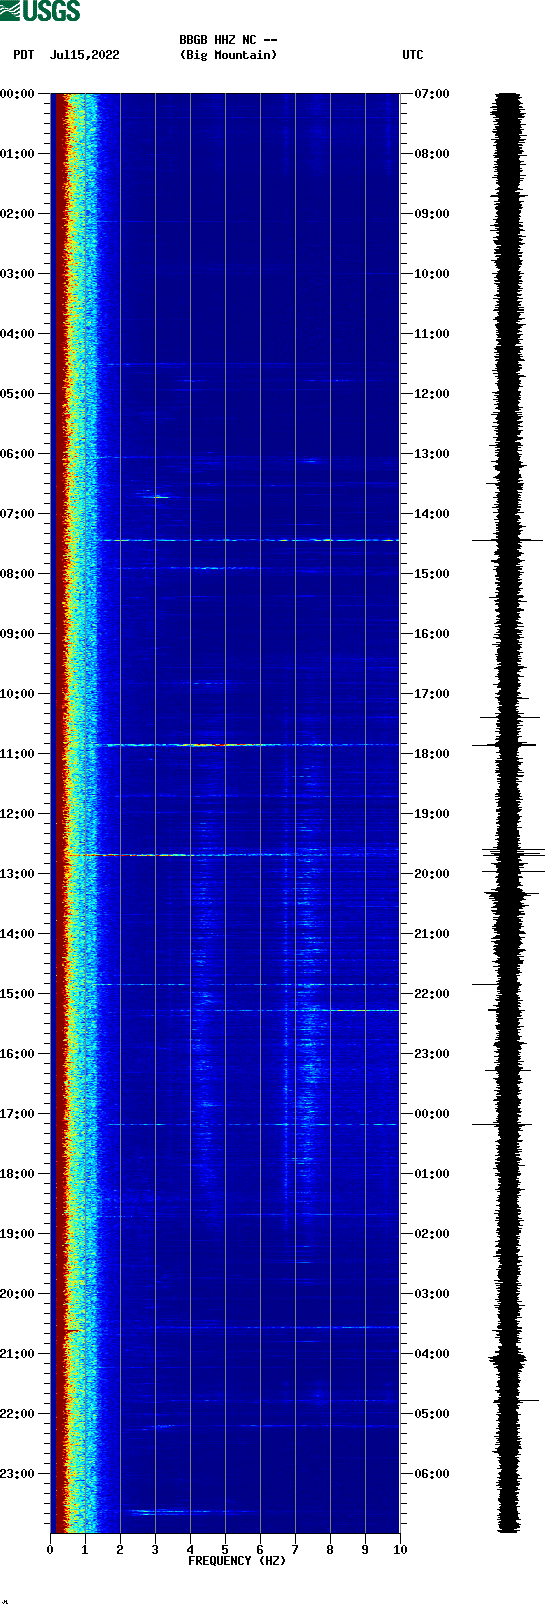Screen dimensions: 552x1613
Task: Click the 17:00 PDT label on left axis
Action: (x=18, y=1114)
